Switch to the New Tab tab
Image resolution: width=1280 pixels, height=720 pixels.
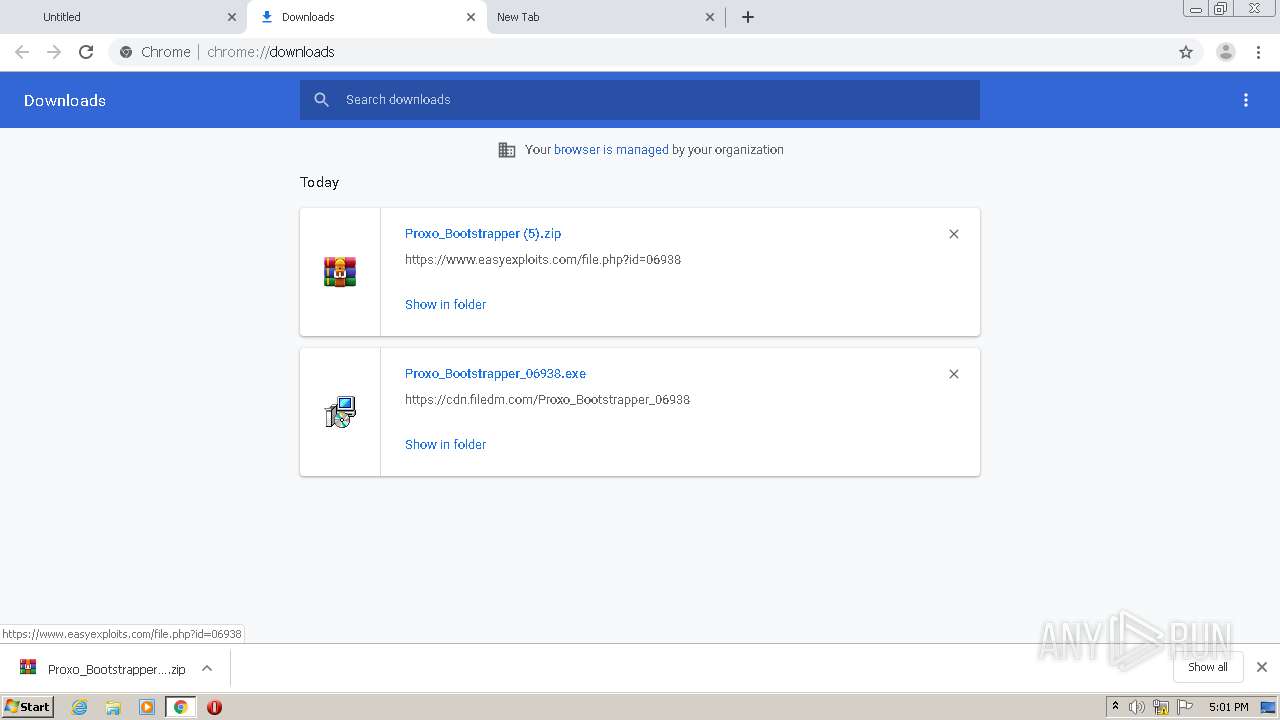click(605, 17)
